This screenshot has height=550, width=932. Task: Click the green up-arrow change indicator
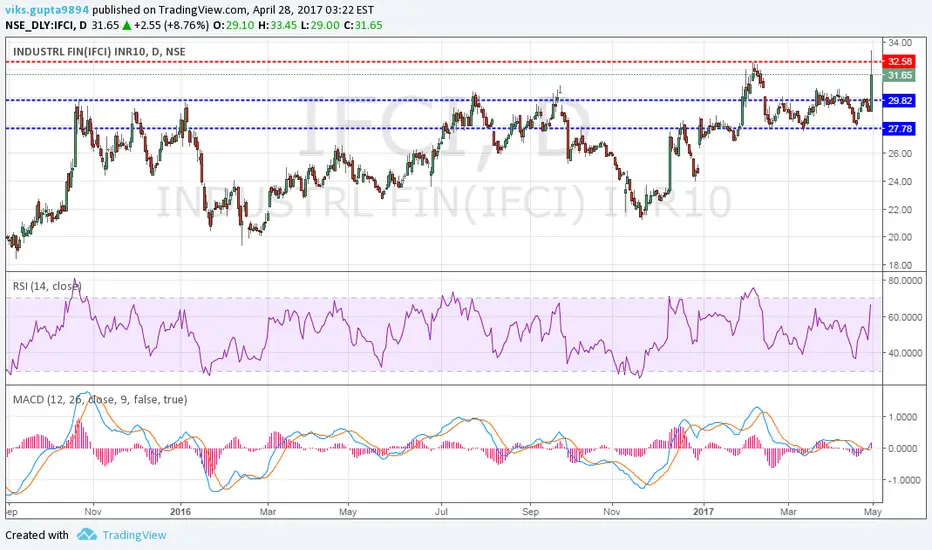pyautogui.click(x=127, y=25)
